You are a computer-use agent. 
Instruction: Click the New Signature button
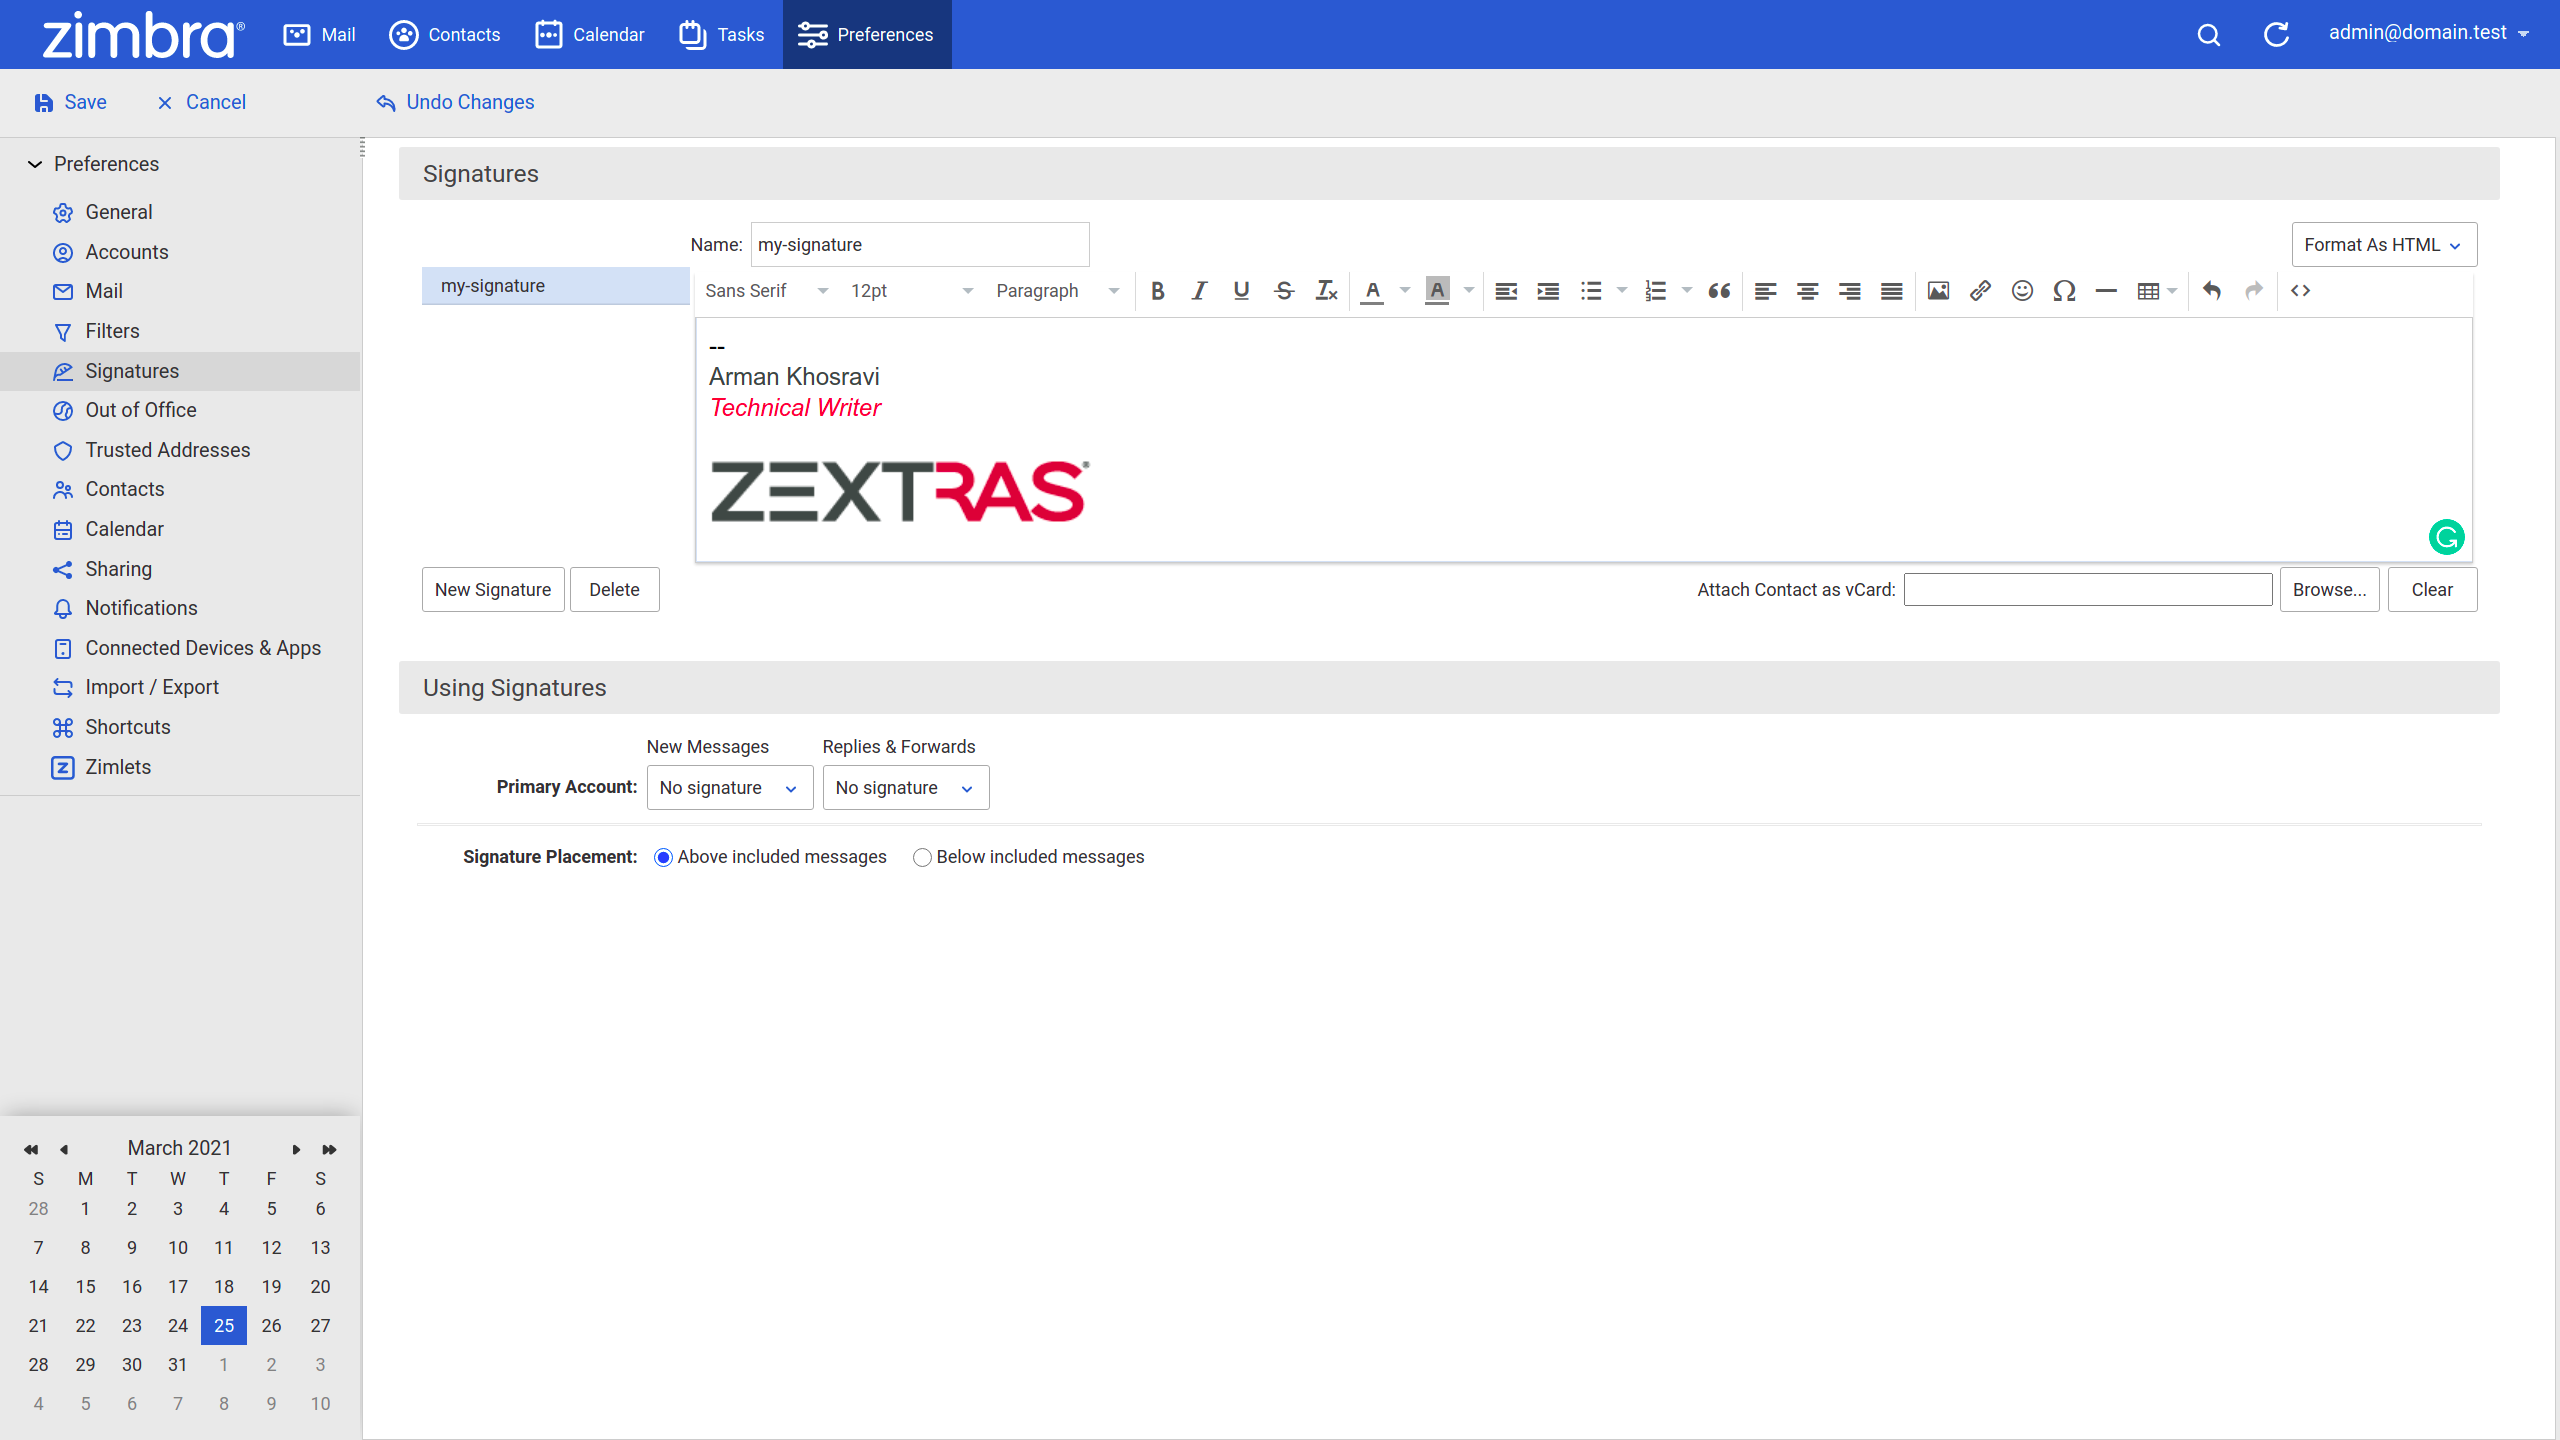coord(492,589)
